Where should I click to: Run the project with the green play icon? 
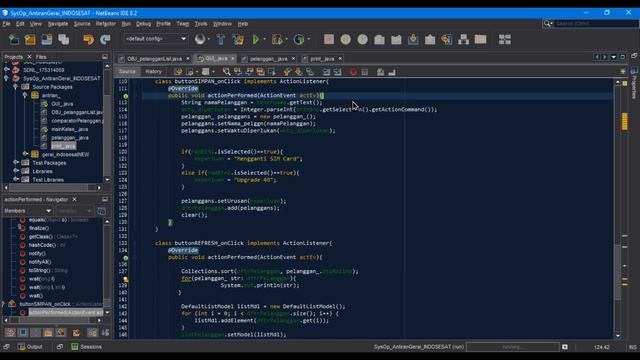click(x=256, y=39)
